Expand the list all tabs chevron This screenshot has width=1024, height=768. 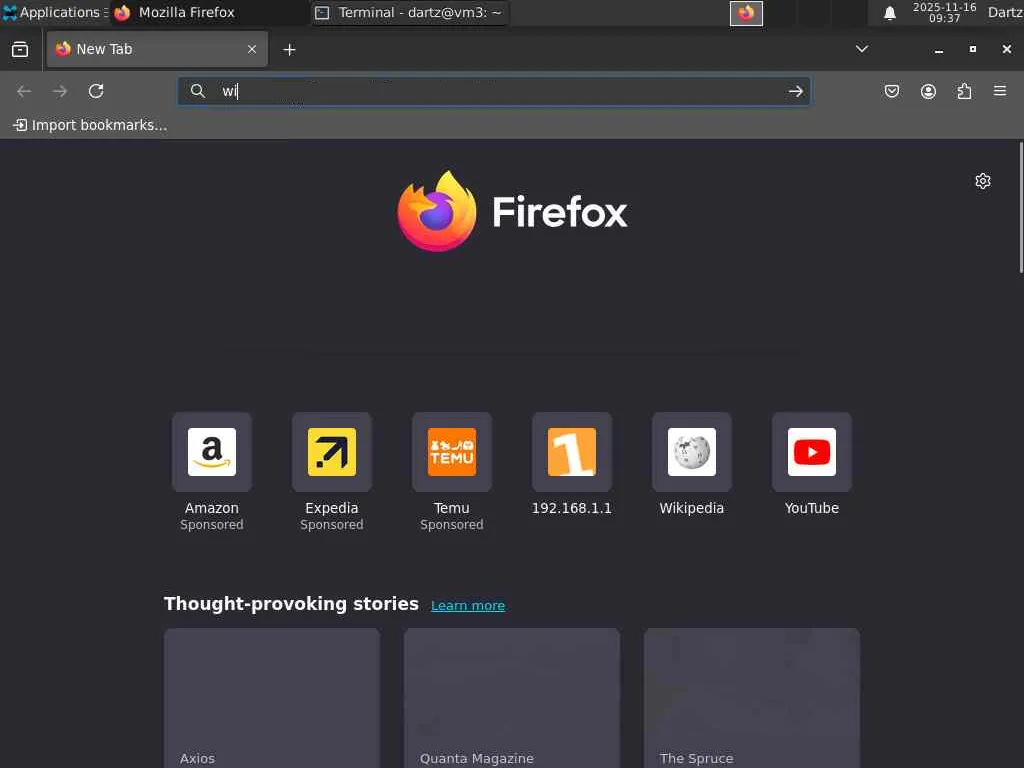[862, 49]
